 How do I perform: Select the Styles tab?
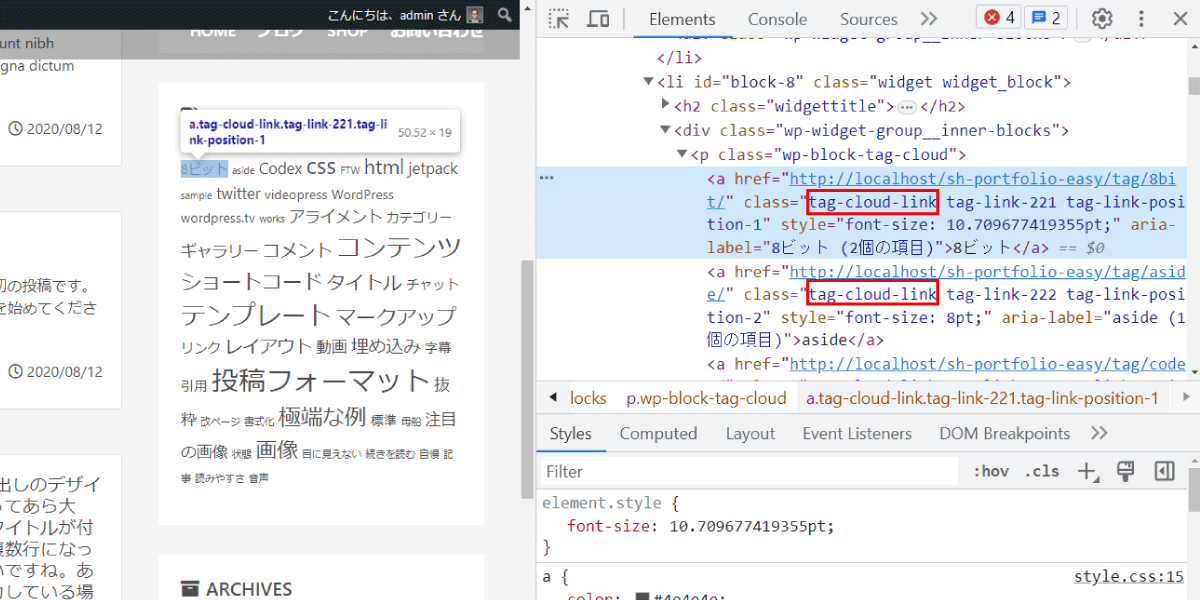coord(570,433)
